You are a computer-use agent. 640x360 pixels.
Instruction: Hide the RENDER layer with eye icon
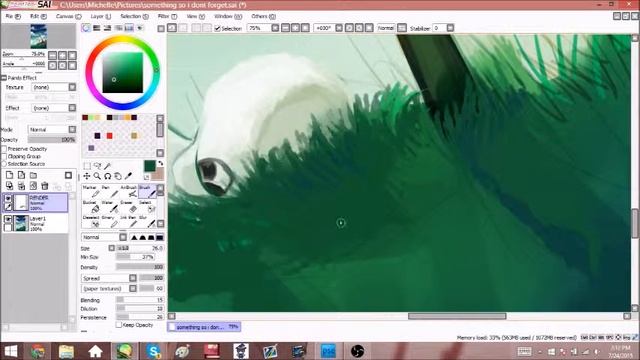pos(8,198)
